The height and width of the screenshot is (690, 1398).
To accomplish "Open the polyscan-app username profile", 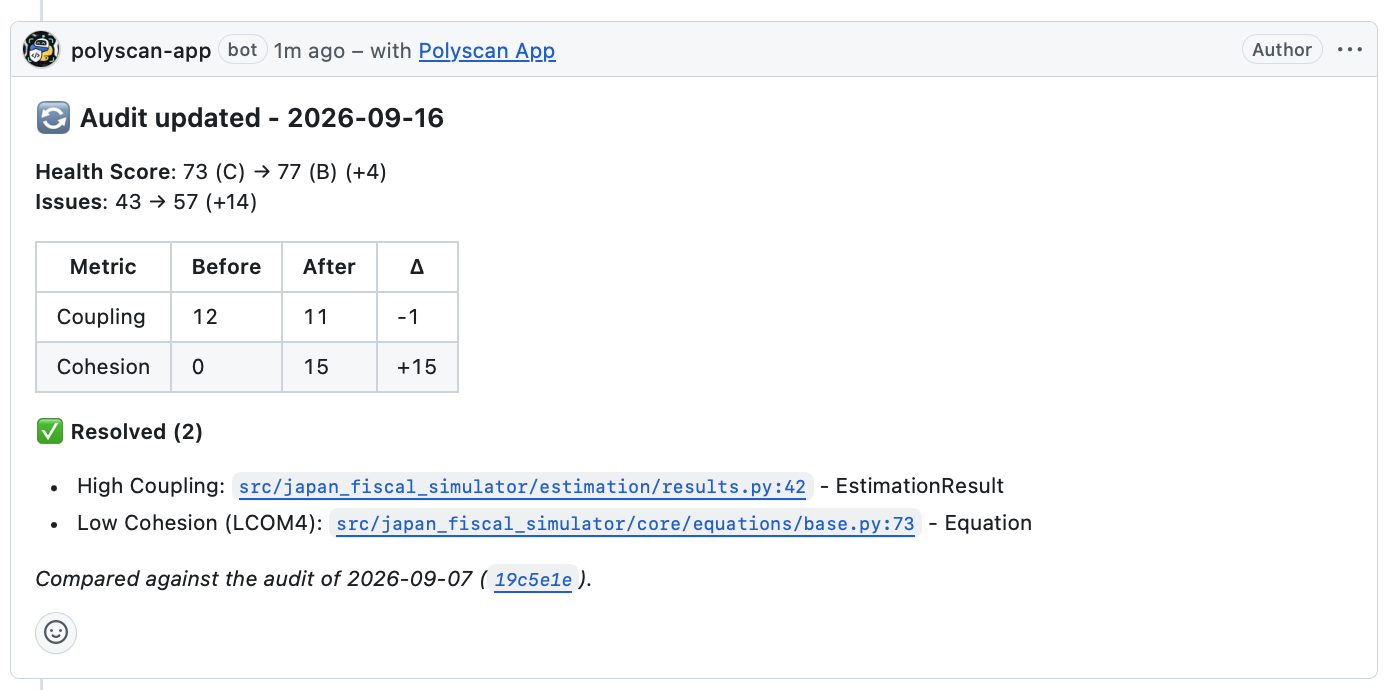I will (x=141, y=50).
